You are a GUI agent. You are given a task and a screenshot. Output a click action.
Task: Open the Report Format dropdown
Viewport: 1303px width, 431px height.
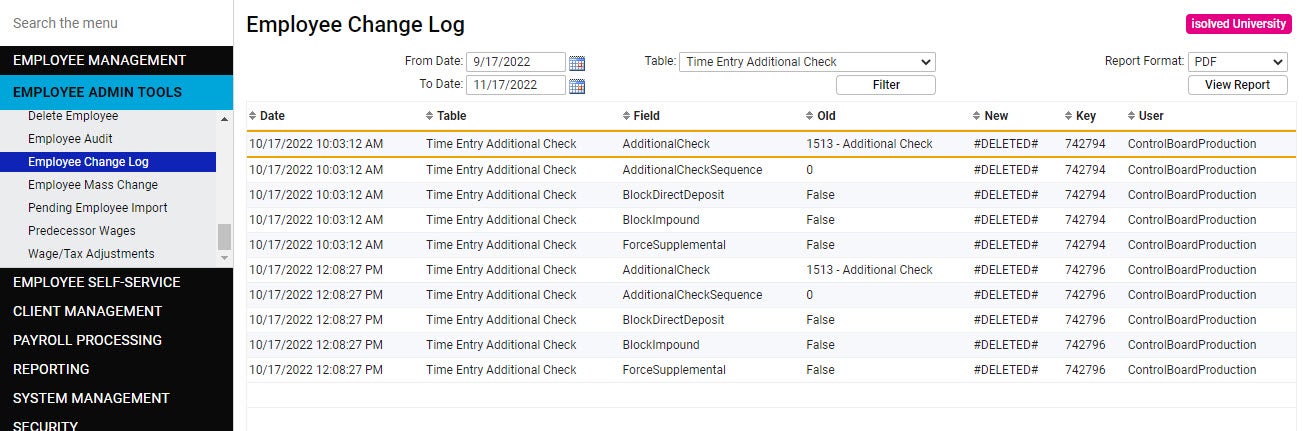click(1238, 62)
